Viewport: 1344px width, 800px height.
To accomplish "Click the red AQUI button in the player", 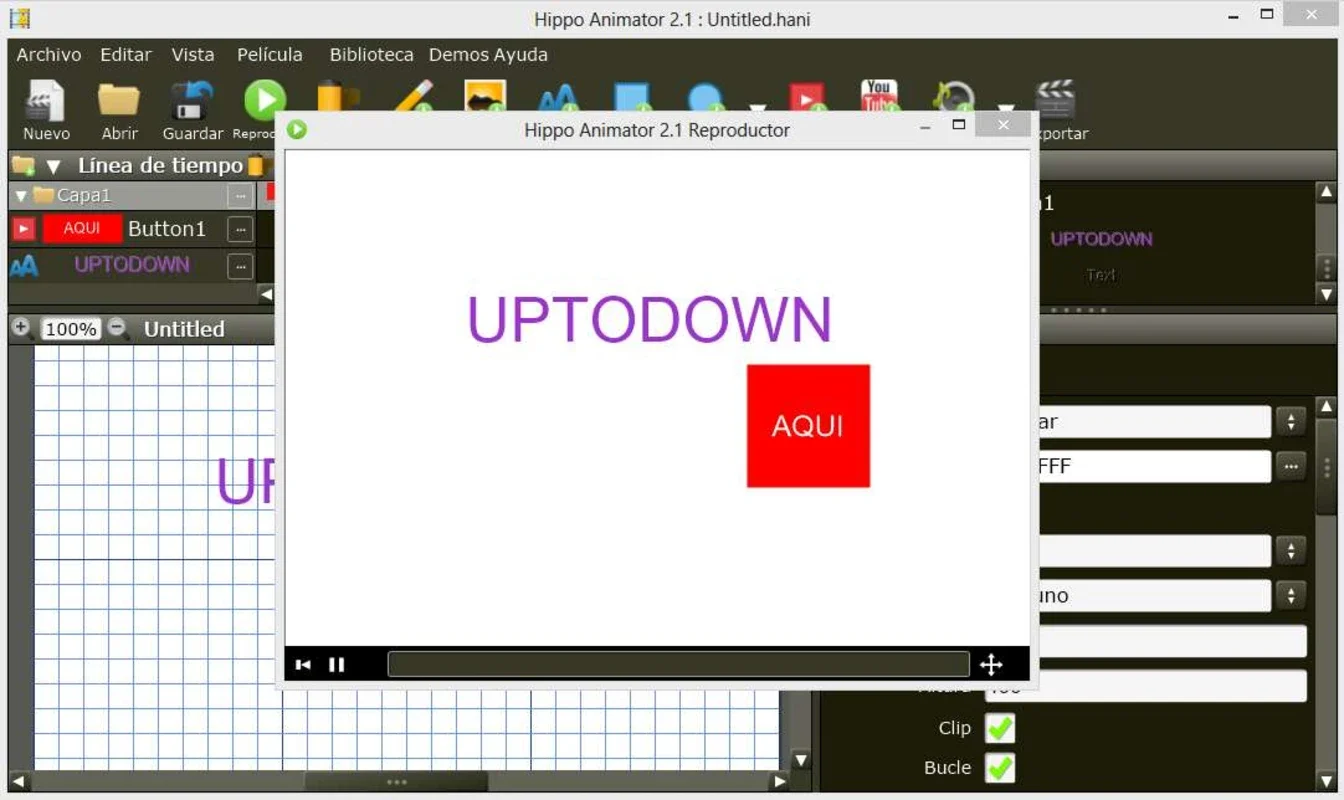I will click(808, 426).
